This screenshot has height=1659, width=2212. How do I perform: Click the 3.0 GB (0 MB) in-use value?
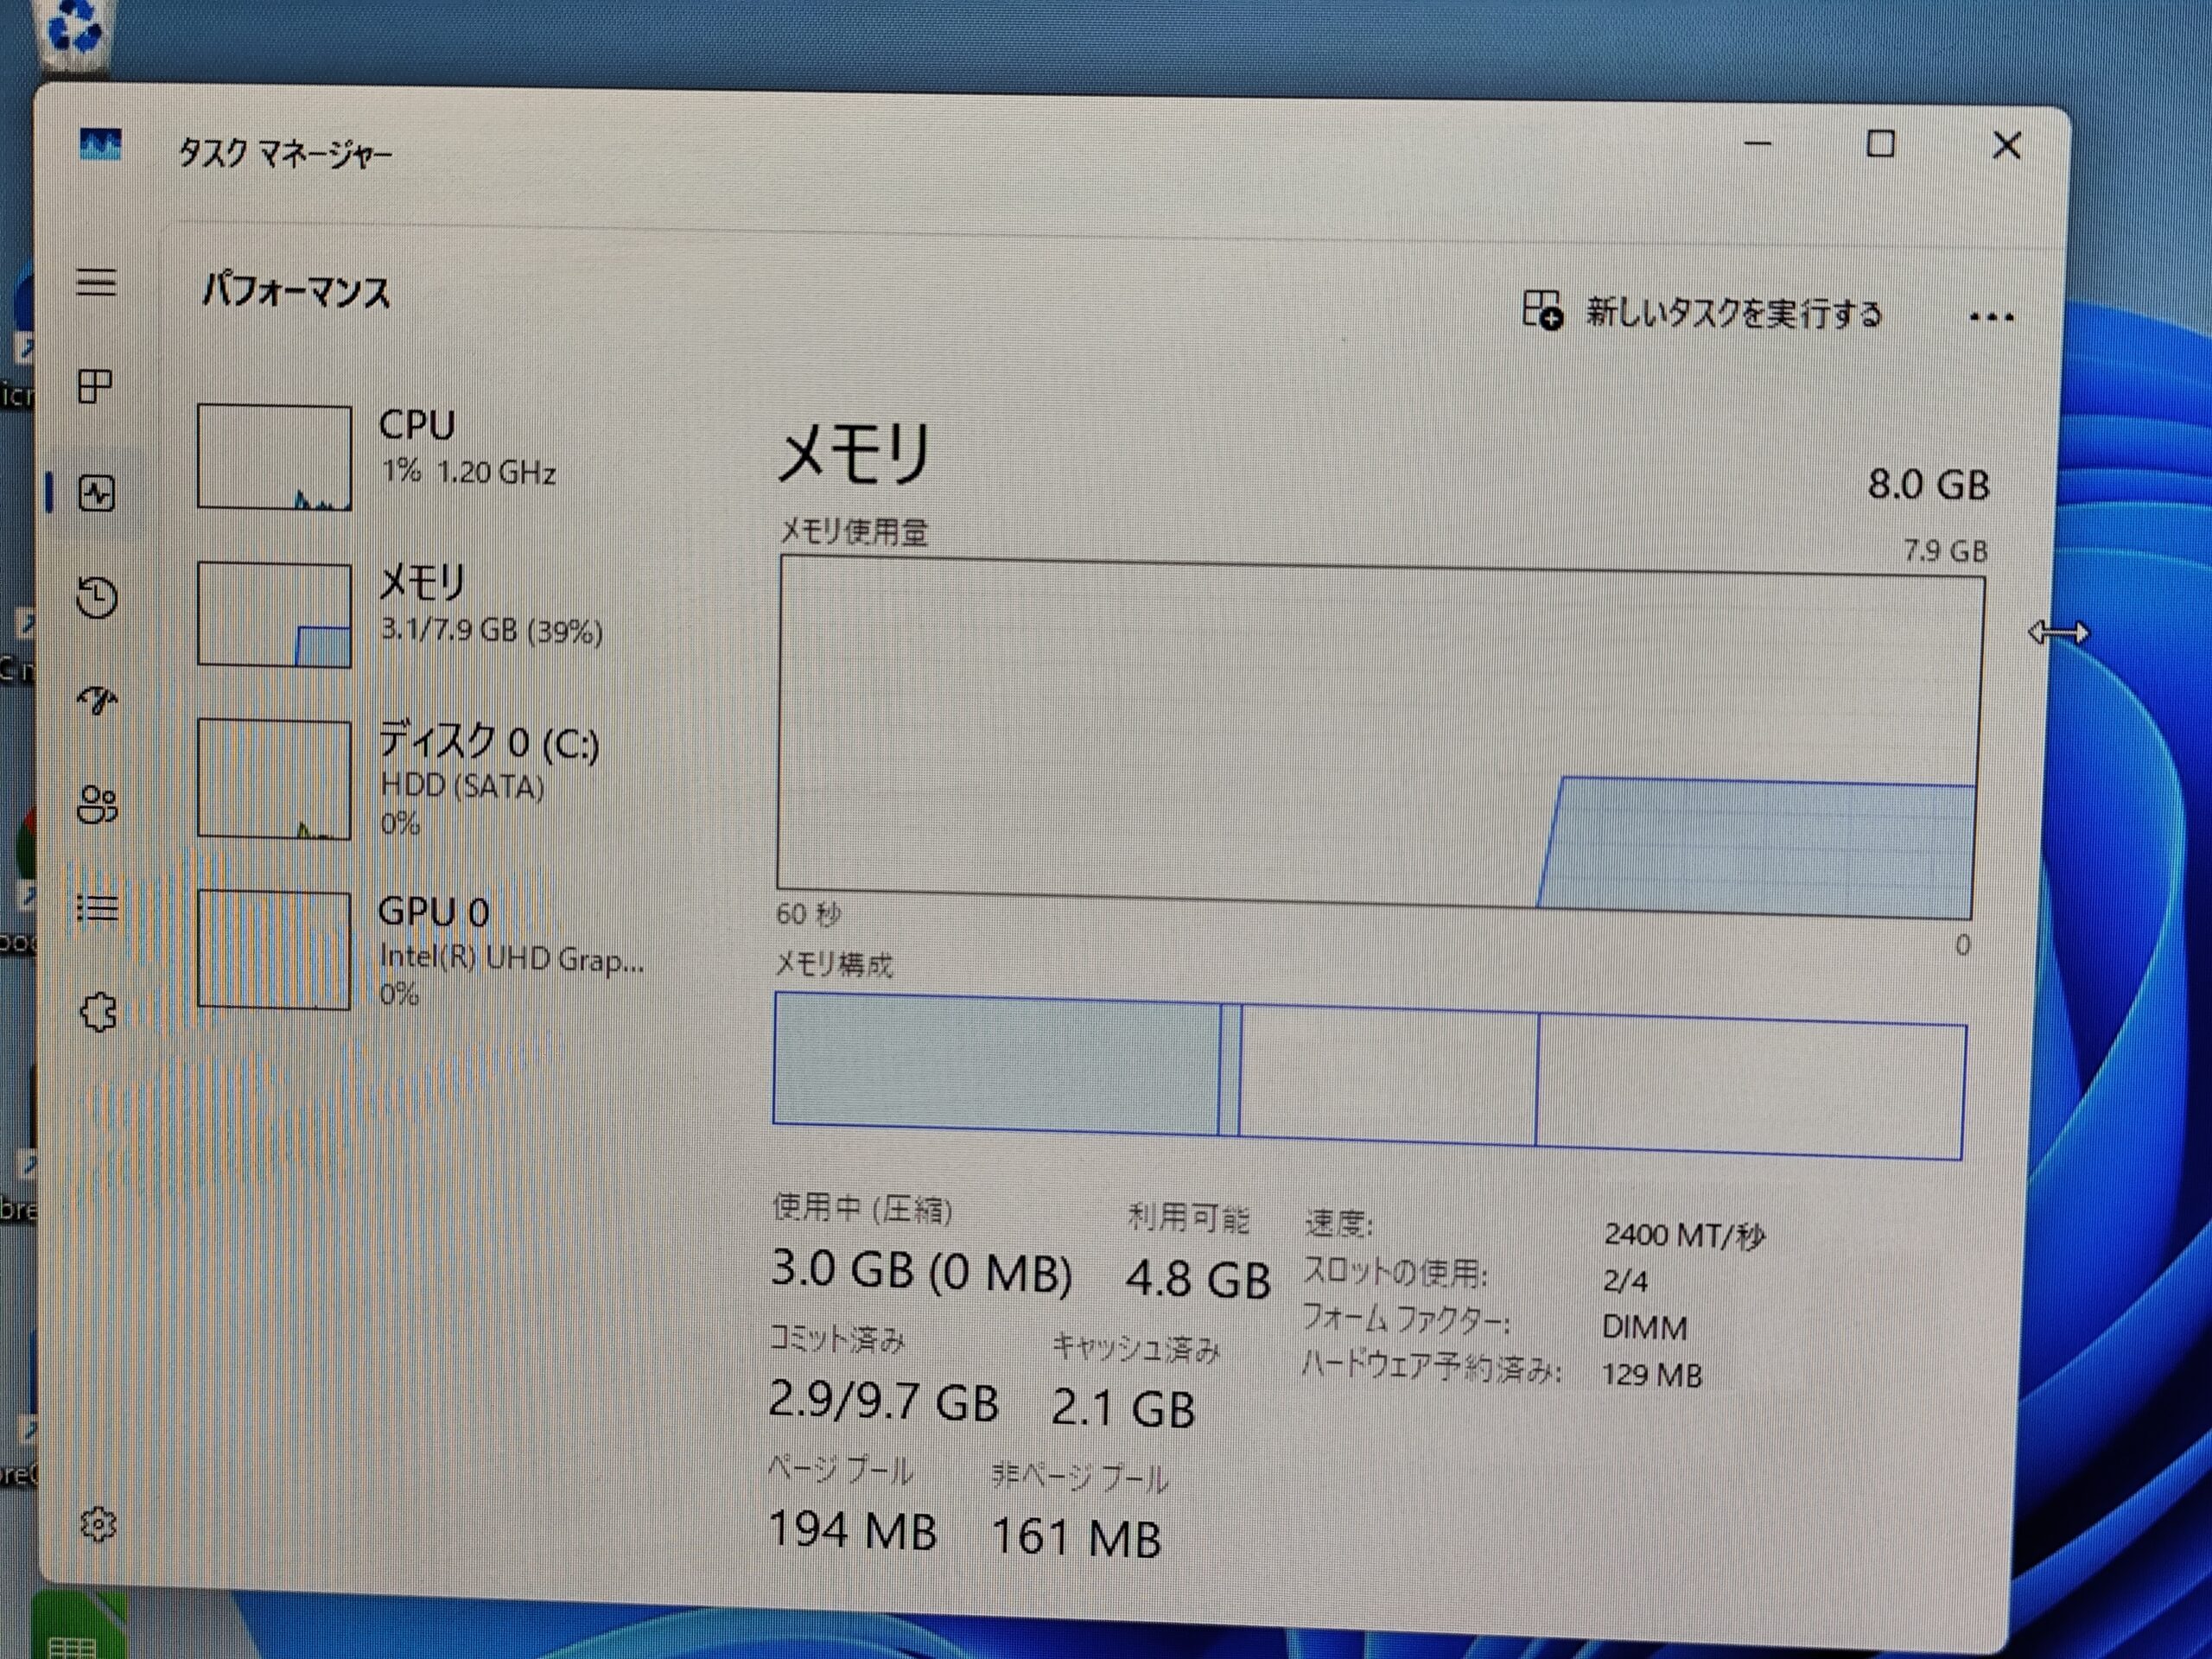(x=921, y=1271)
